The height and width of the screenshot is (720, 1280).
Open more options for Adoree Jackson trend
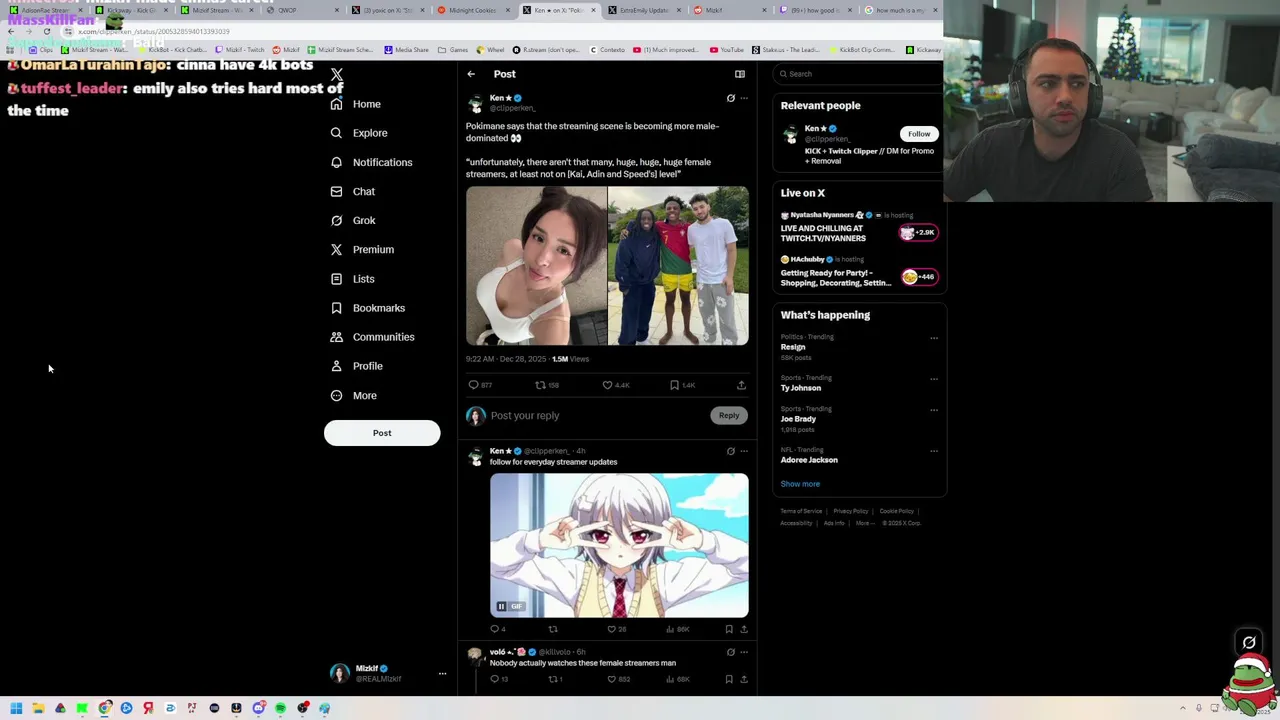tap(934, 451)
